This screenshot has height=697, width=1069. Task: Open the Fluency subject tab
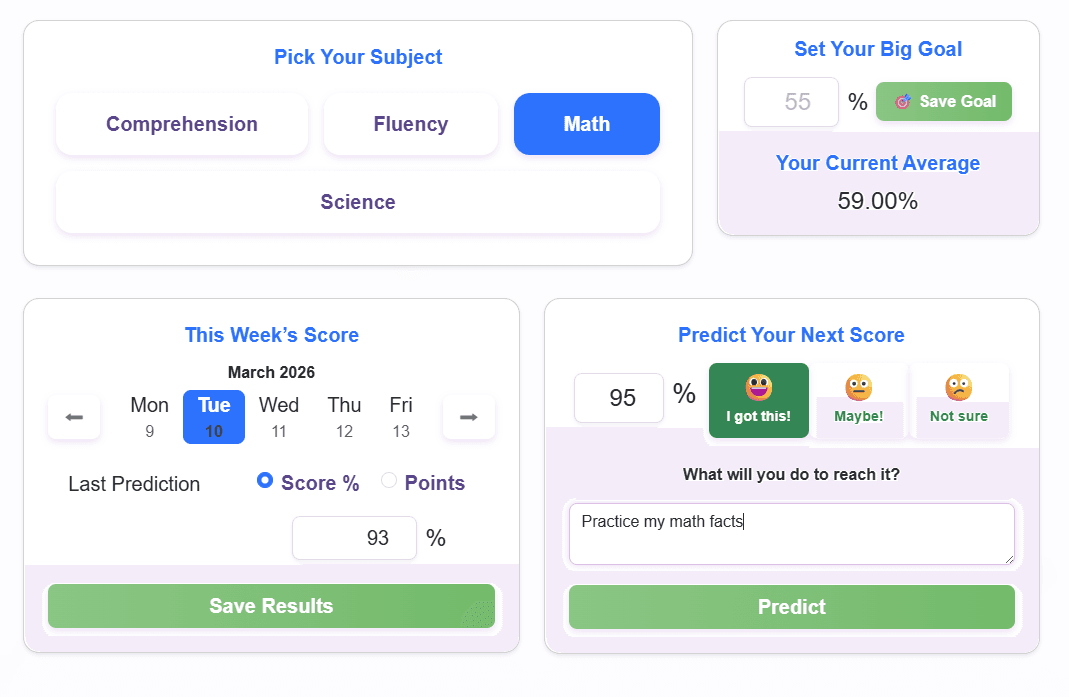410,123
